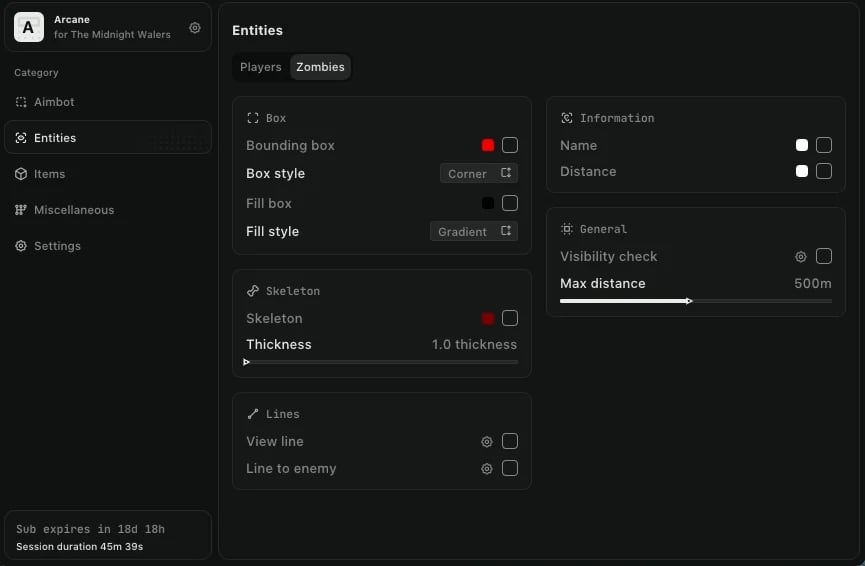
Task: Click the Aimbot crosshair icon in sidebar
Action: point(21,102)
